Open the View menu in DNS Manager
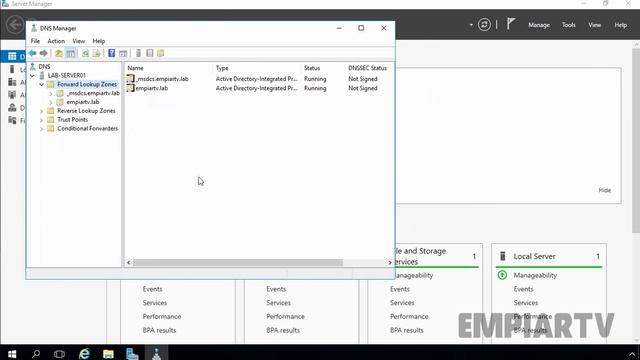 pyautogui.click(x=79, y=41)
